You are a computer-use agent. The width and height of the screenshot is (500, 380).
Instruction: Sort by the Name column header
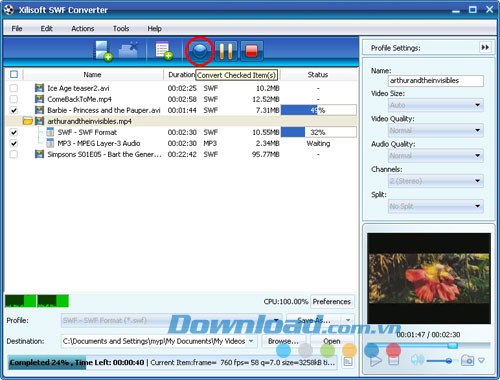92,74
